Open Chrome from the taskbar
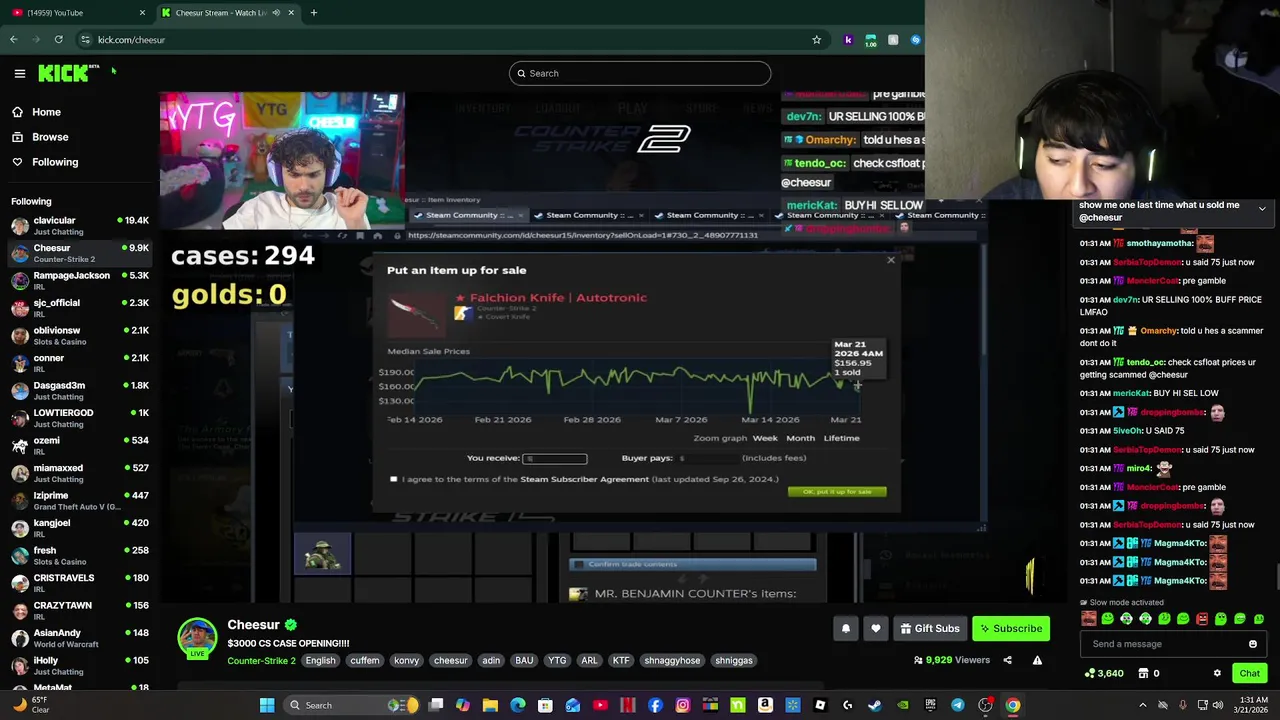Image resolution: width=1280 pixels, height=720 pixels. point(1013,705)
